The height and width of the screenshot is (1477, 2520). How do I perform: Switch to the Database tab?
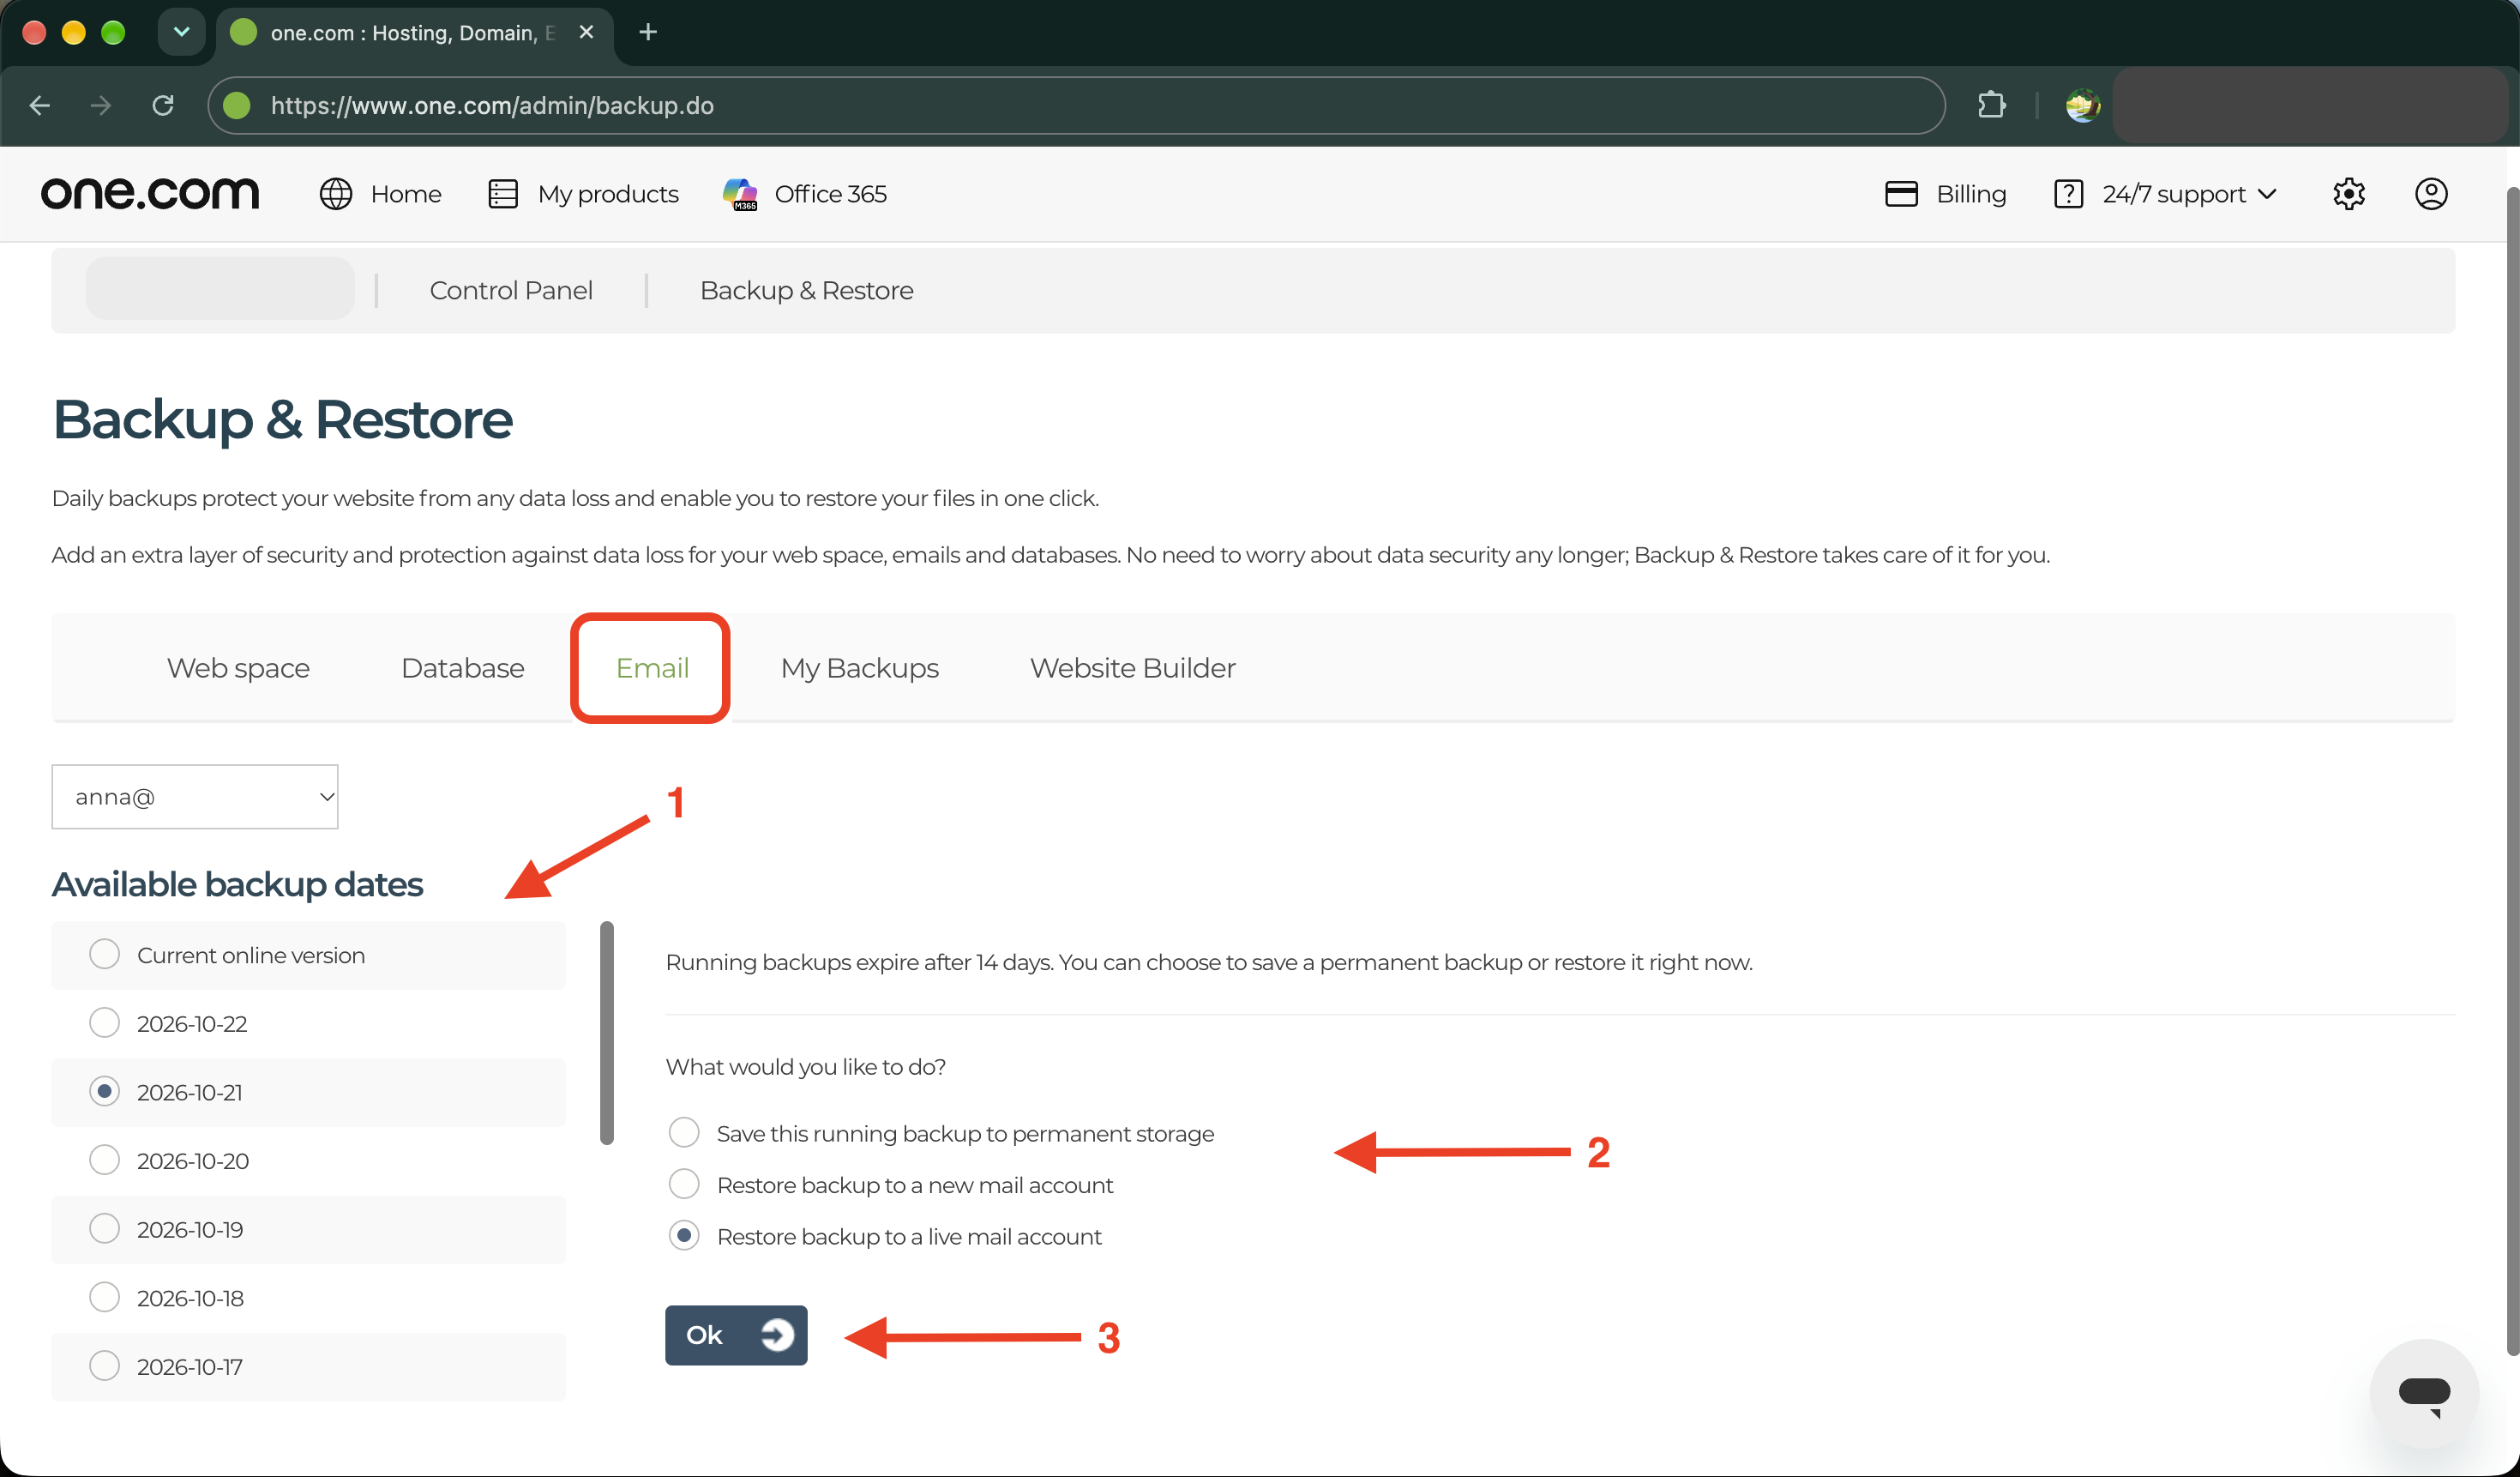pyautogui.click(x=462, y=668)
